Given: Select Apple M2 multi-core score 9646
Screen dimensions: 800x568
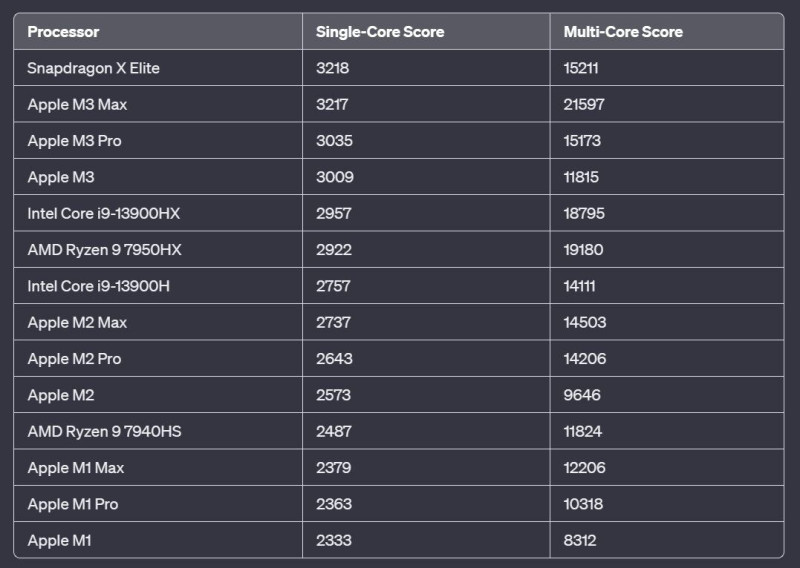Looking at the screenshot, I should tap(582, 395).
